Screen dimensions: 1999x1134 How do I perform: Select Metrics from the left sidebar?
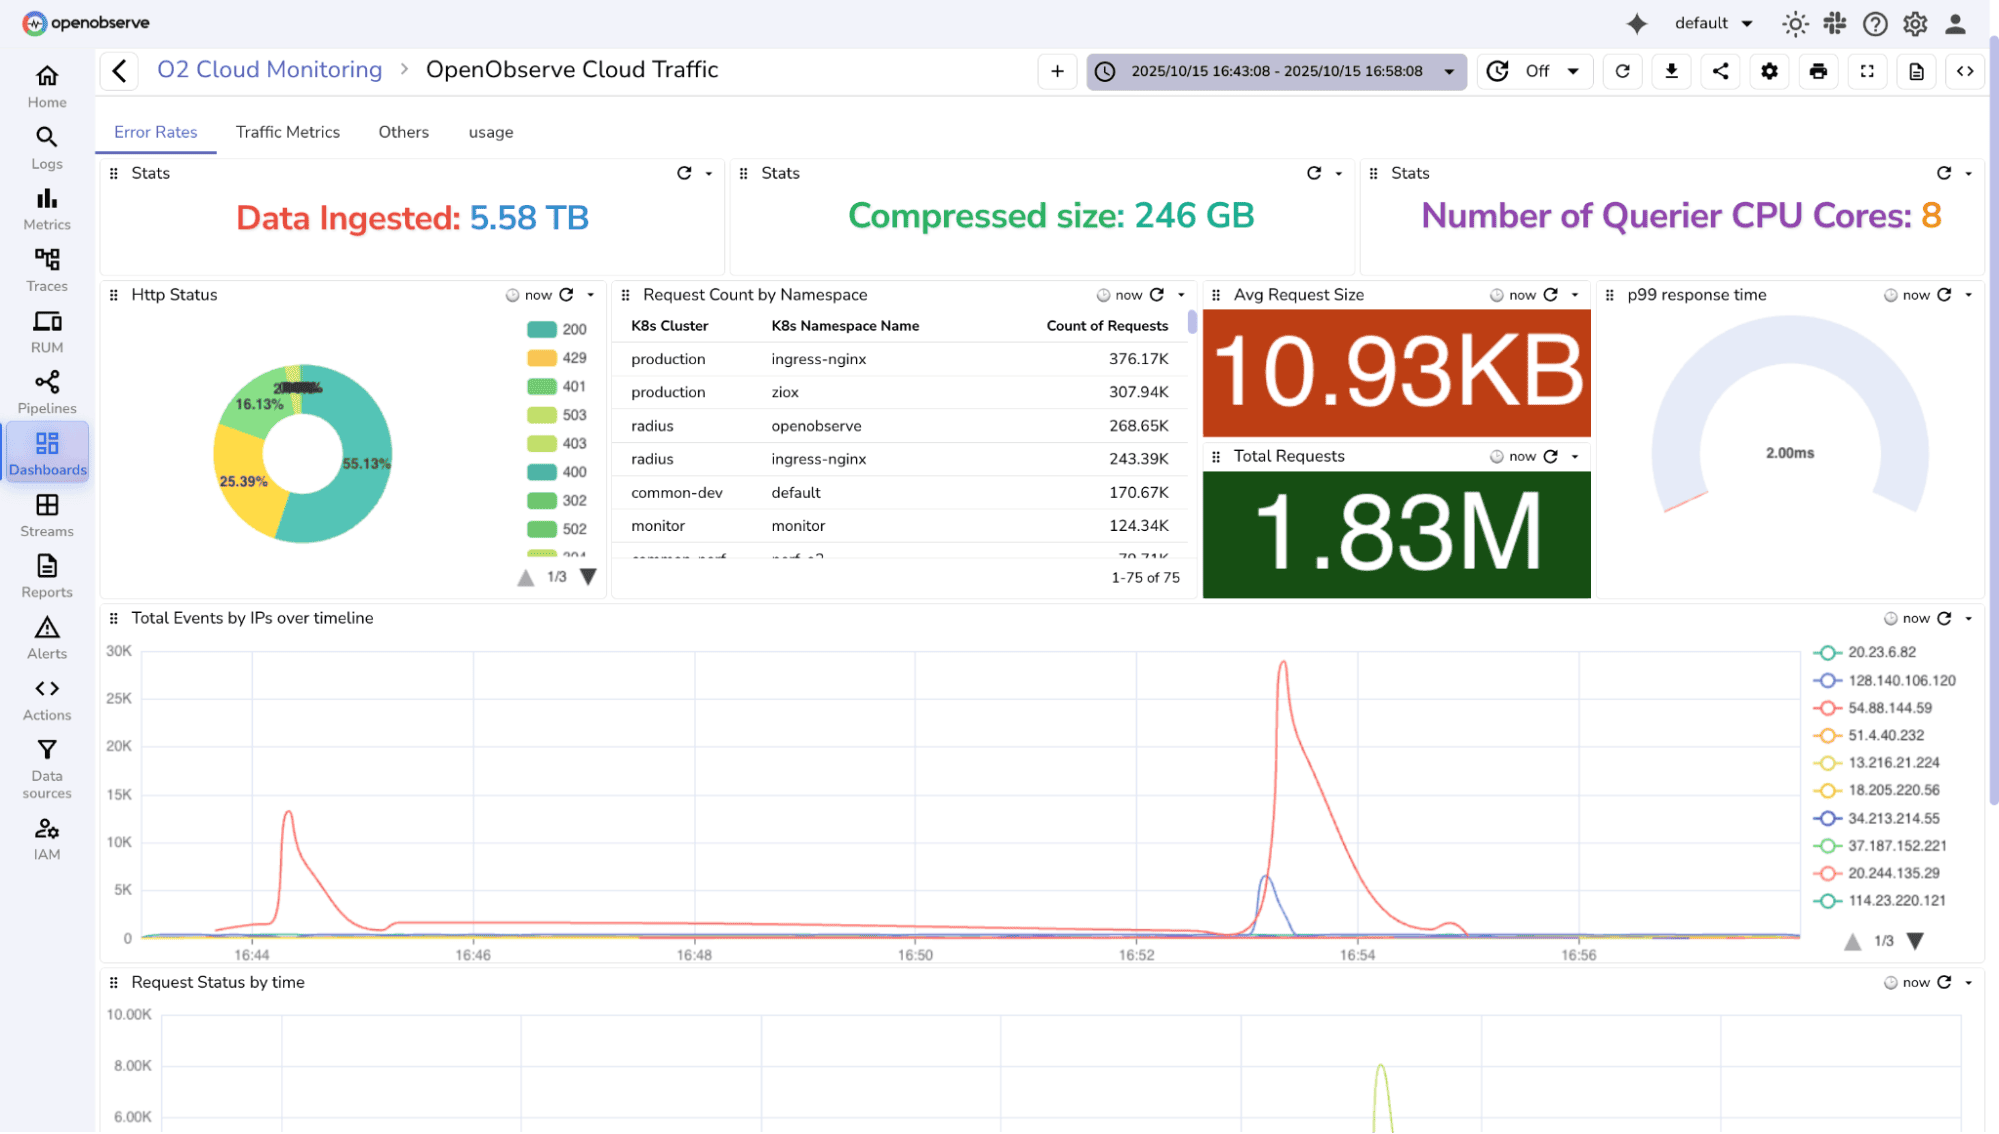tap(46, 207)
